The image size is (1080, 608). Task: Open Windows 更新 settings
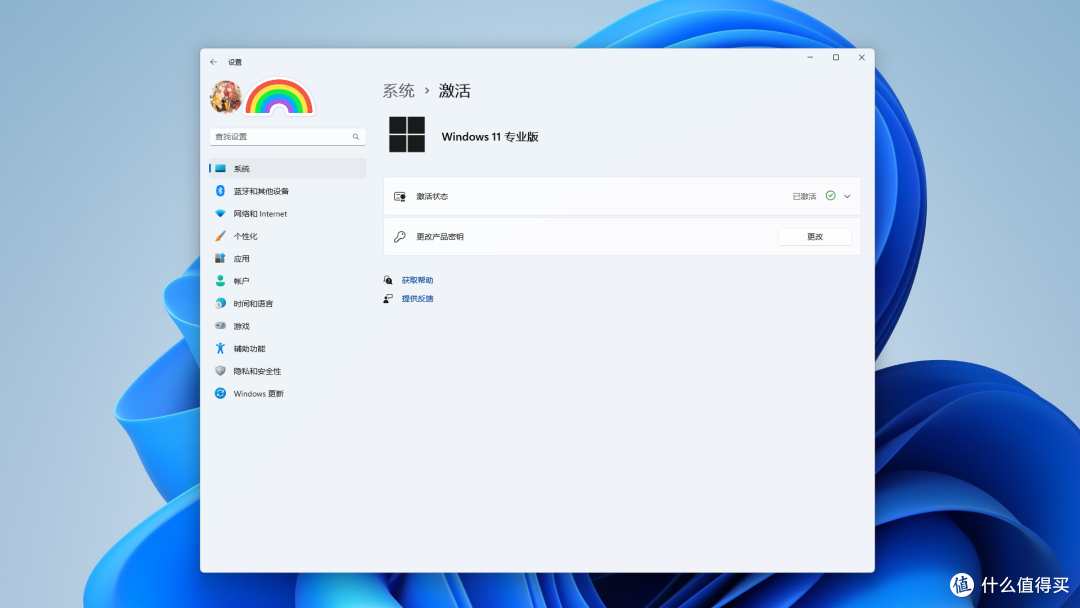pos(288,393)
